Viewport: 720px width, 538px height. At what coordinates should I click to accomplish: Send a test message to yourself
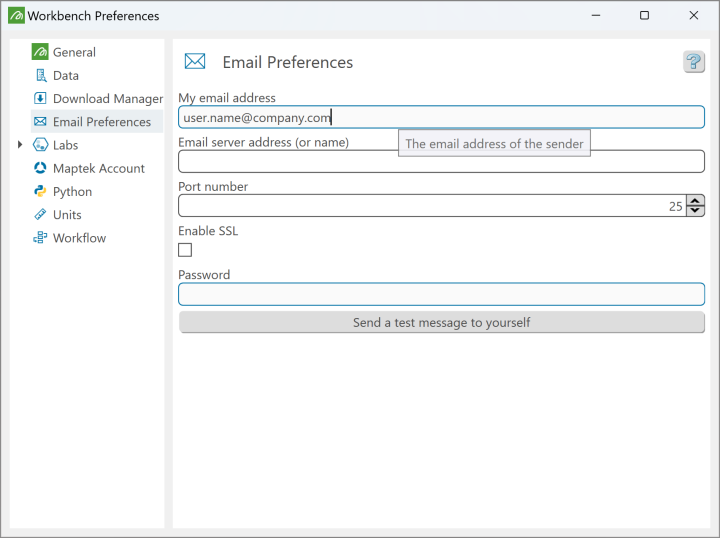point(441,323)
